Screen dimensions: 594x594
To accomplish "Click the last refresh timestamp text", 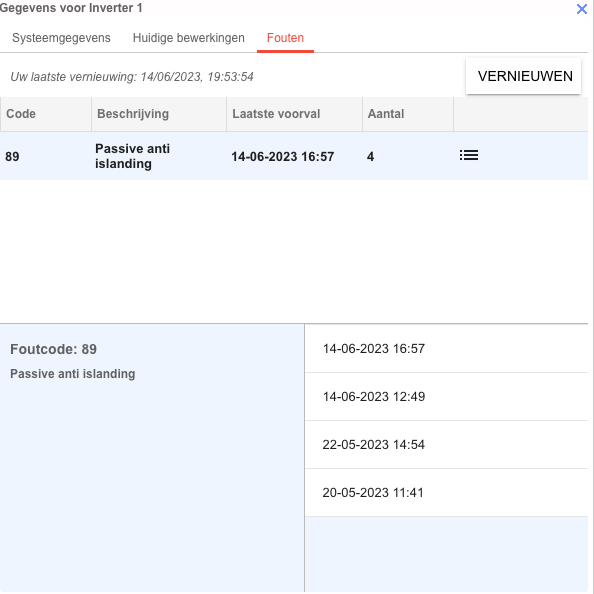I will pyautogui.click(x=132, y=77).
